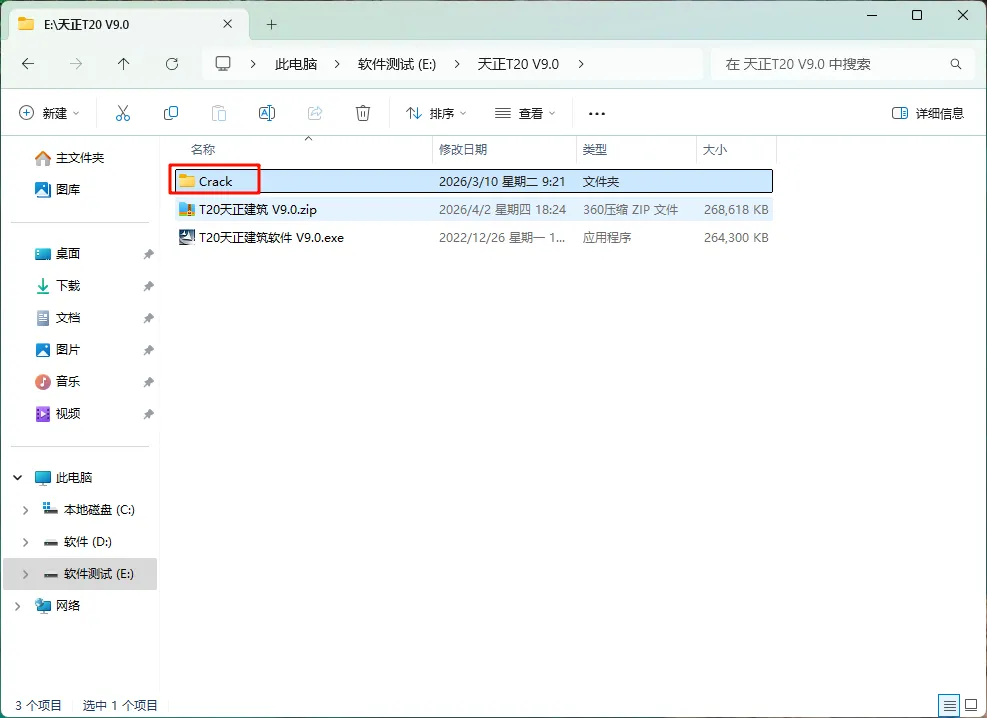Sort by 名称 column header
The image size is (987, 718).
(x=203, y=150)
